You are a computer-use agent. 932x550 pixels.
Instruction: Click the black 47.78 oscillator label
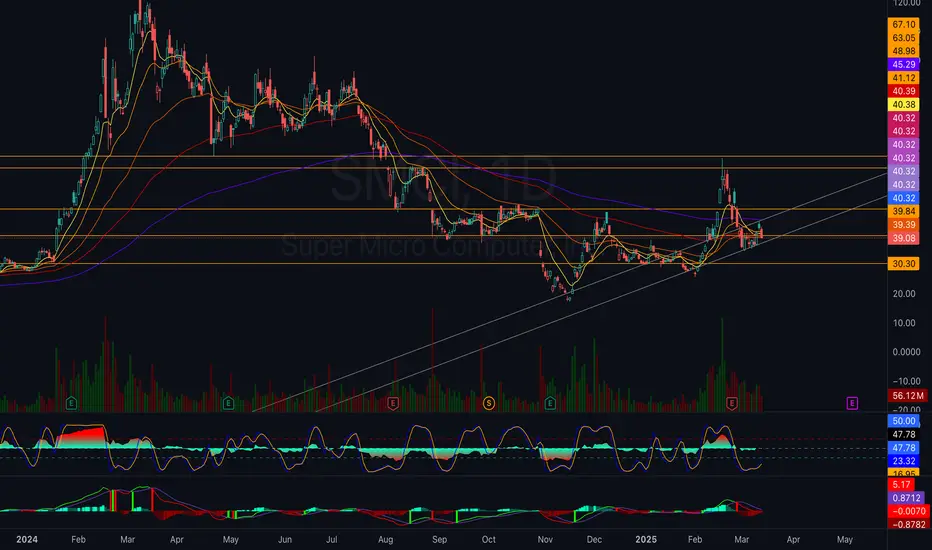pyautogui.click(x=903, y=435)
